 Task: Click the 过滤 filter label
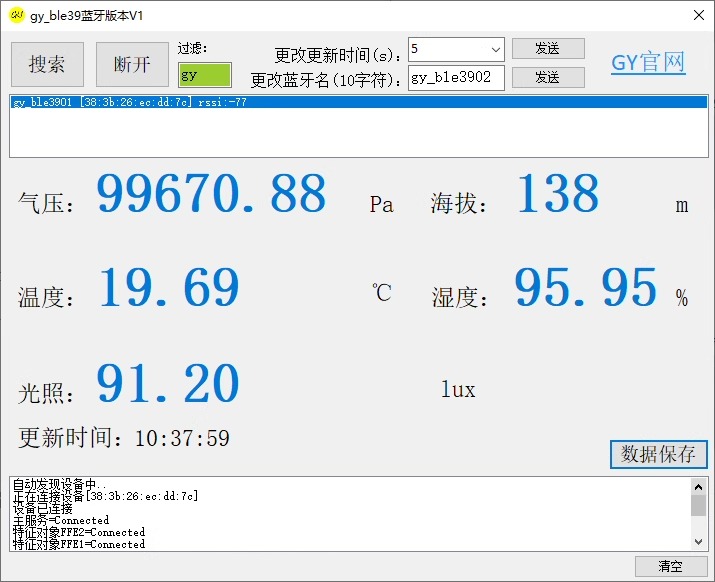point(192,48)
